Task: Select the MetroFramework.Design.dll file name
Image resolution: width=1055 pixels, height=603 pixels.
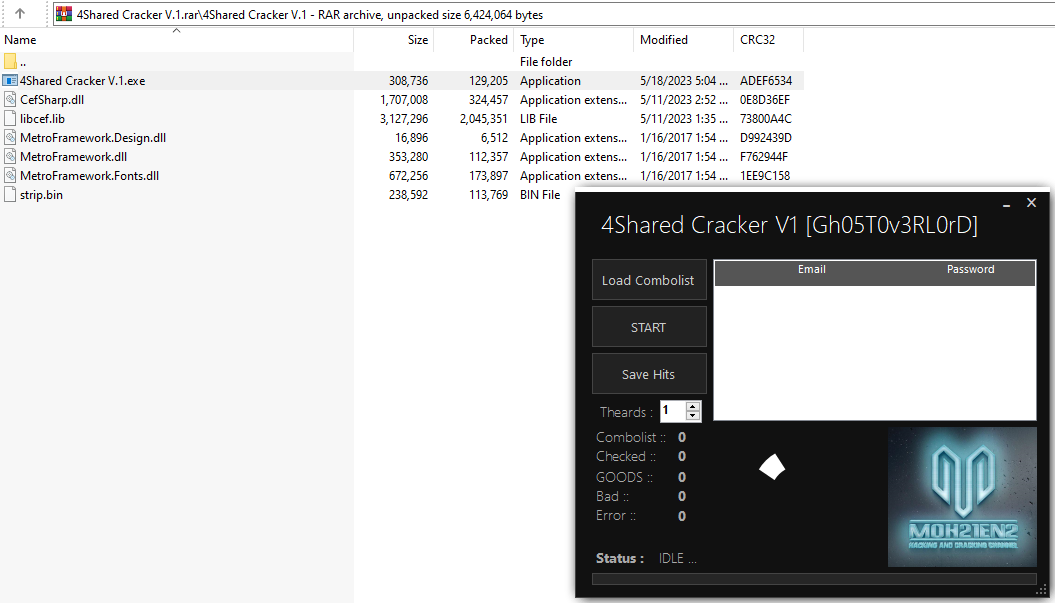Action: (x=93, y=137)
